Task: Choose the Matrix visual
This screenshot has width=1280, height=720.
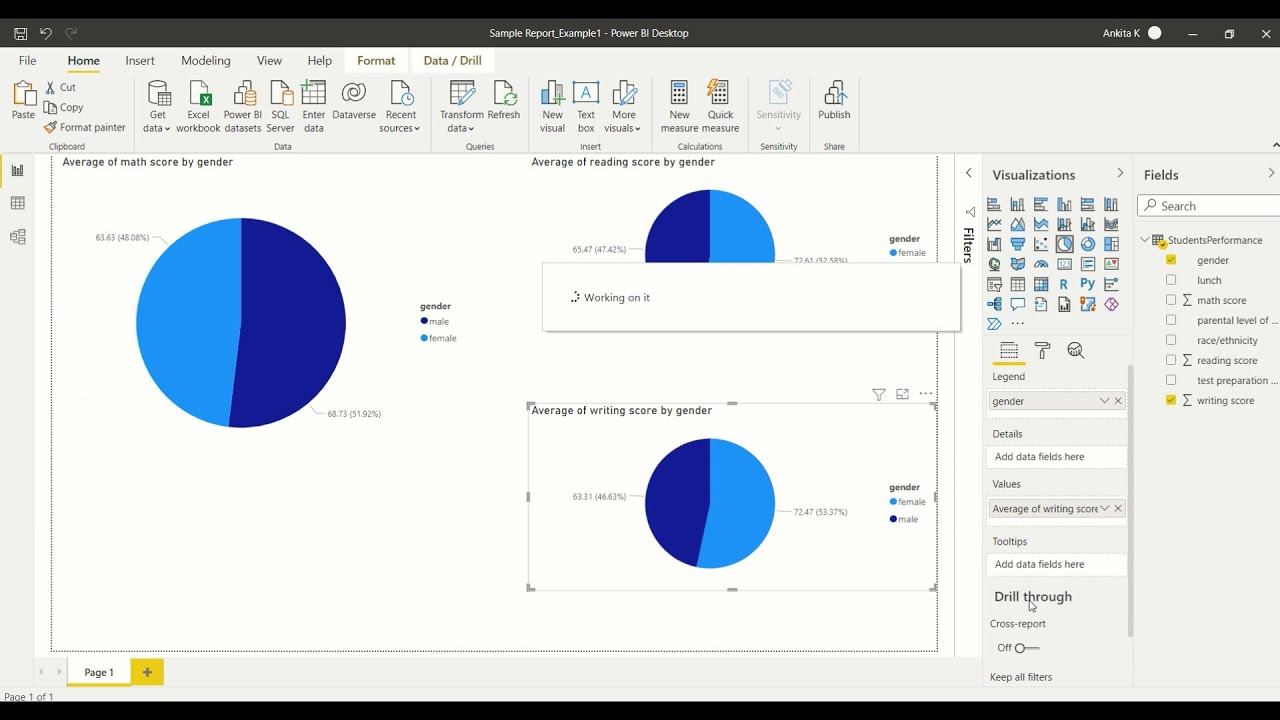Action: tap(1041, 284)
